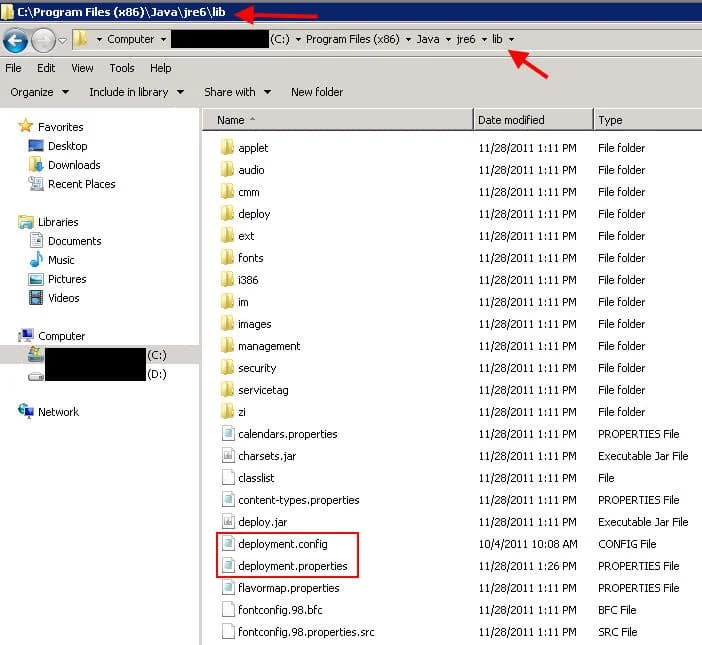Click the Java breadcrumb segment
Viewport: 702px width, 645px height.
click(x=428, y=39)
